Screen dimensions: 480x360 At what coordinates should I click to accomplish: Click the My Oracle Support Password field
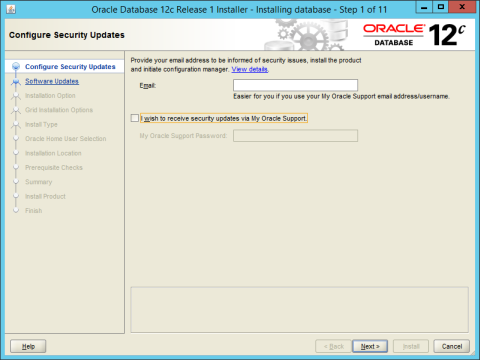point(295,136)
